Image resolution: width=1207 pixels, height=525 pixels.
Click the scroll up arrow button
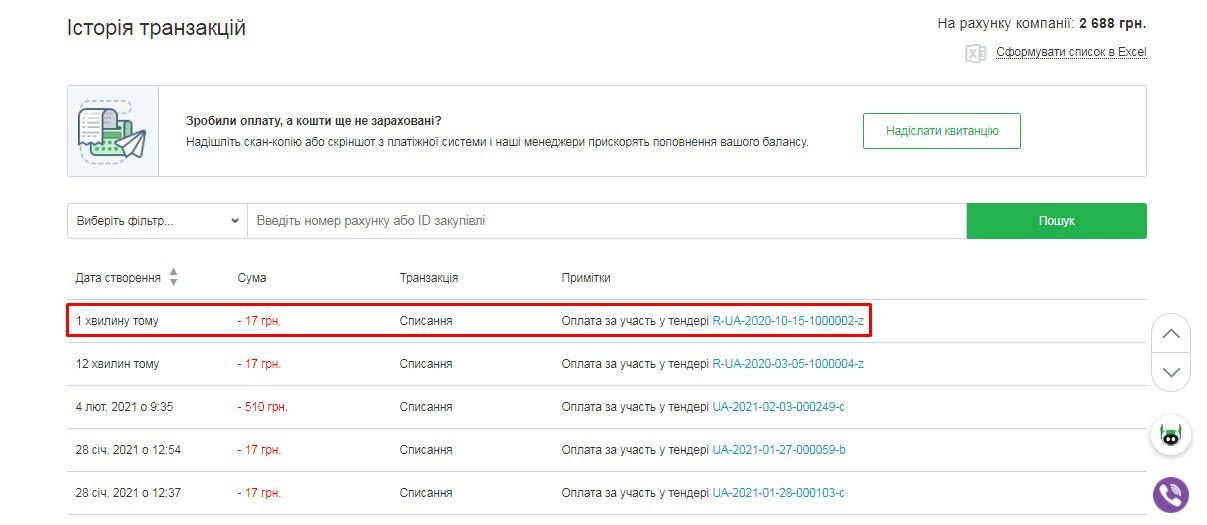coord(1171,334)
